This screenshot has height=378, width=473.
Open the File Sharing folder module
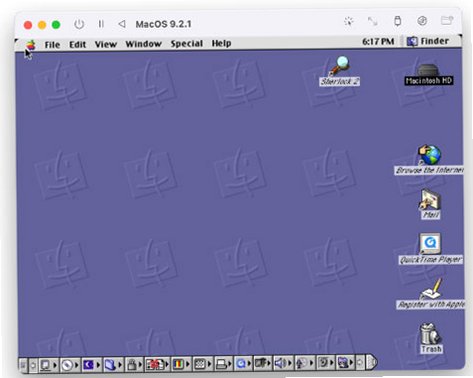(113, 364)
